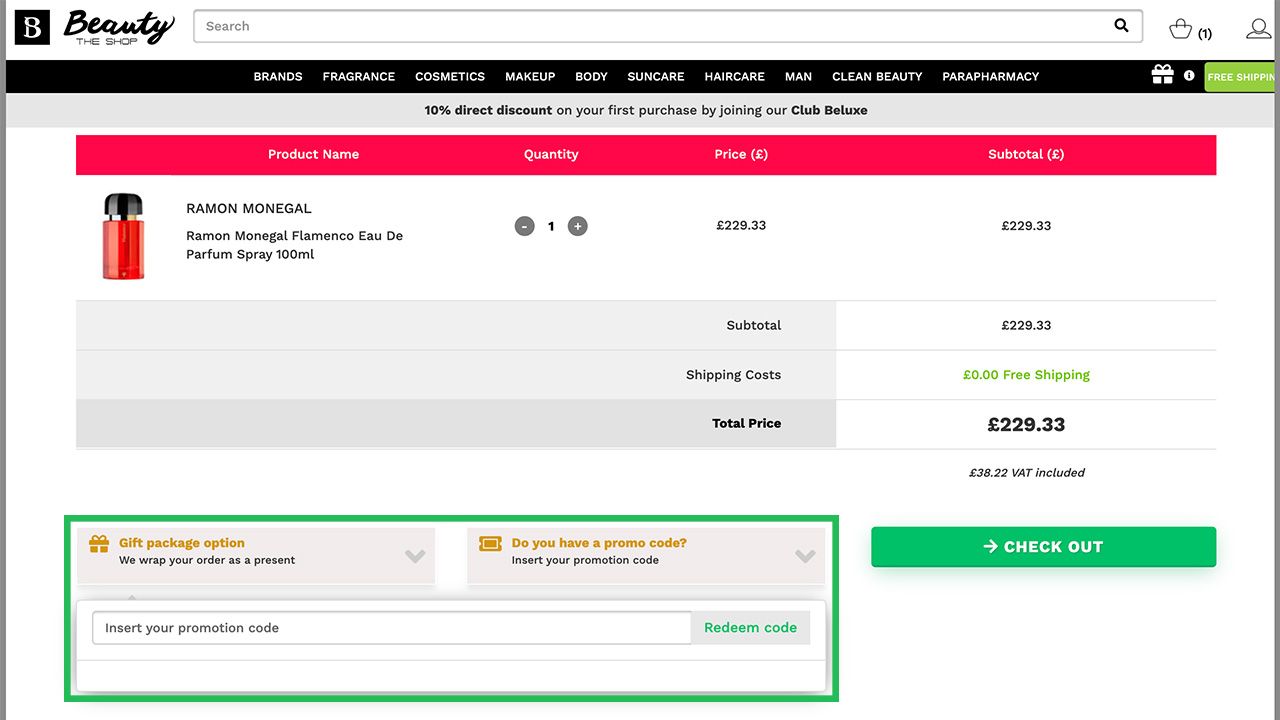Screen dimensions: 1280x720
Task: Click the Total Price amount £229.33
Action: 1026,424
